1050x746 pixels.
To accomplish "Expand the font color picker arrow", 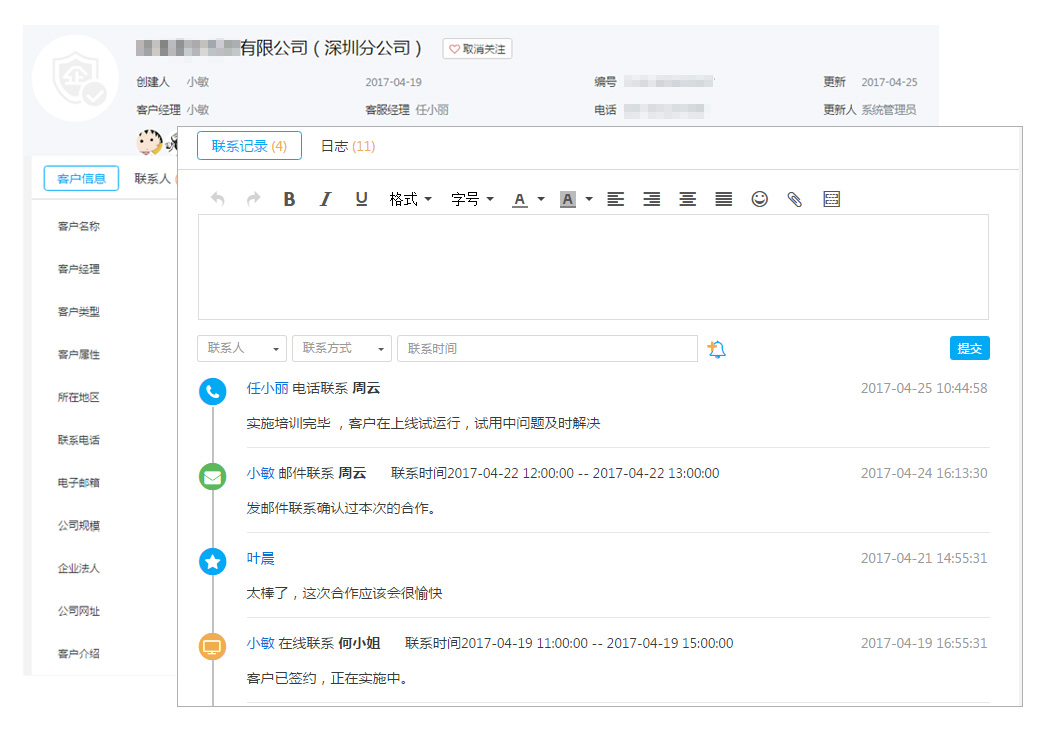I will pyautogui.click(x=541, y=199).
